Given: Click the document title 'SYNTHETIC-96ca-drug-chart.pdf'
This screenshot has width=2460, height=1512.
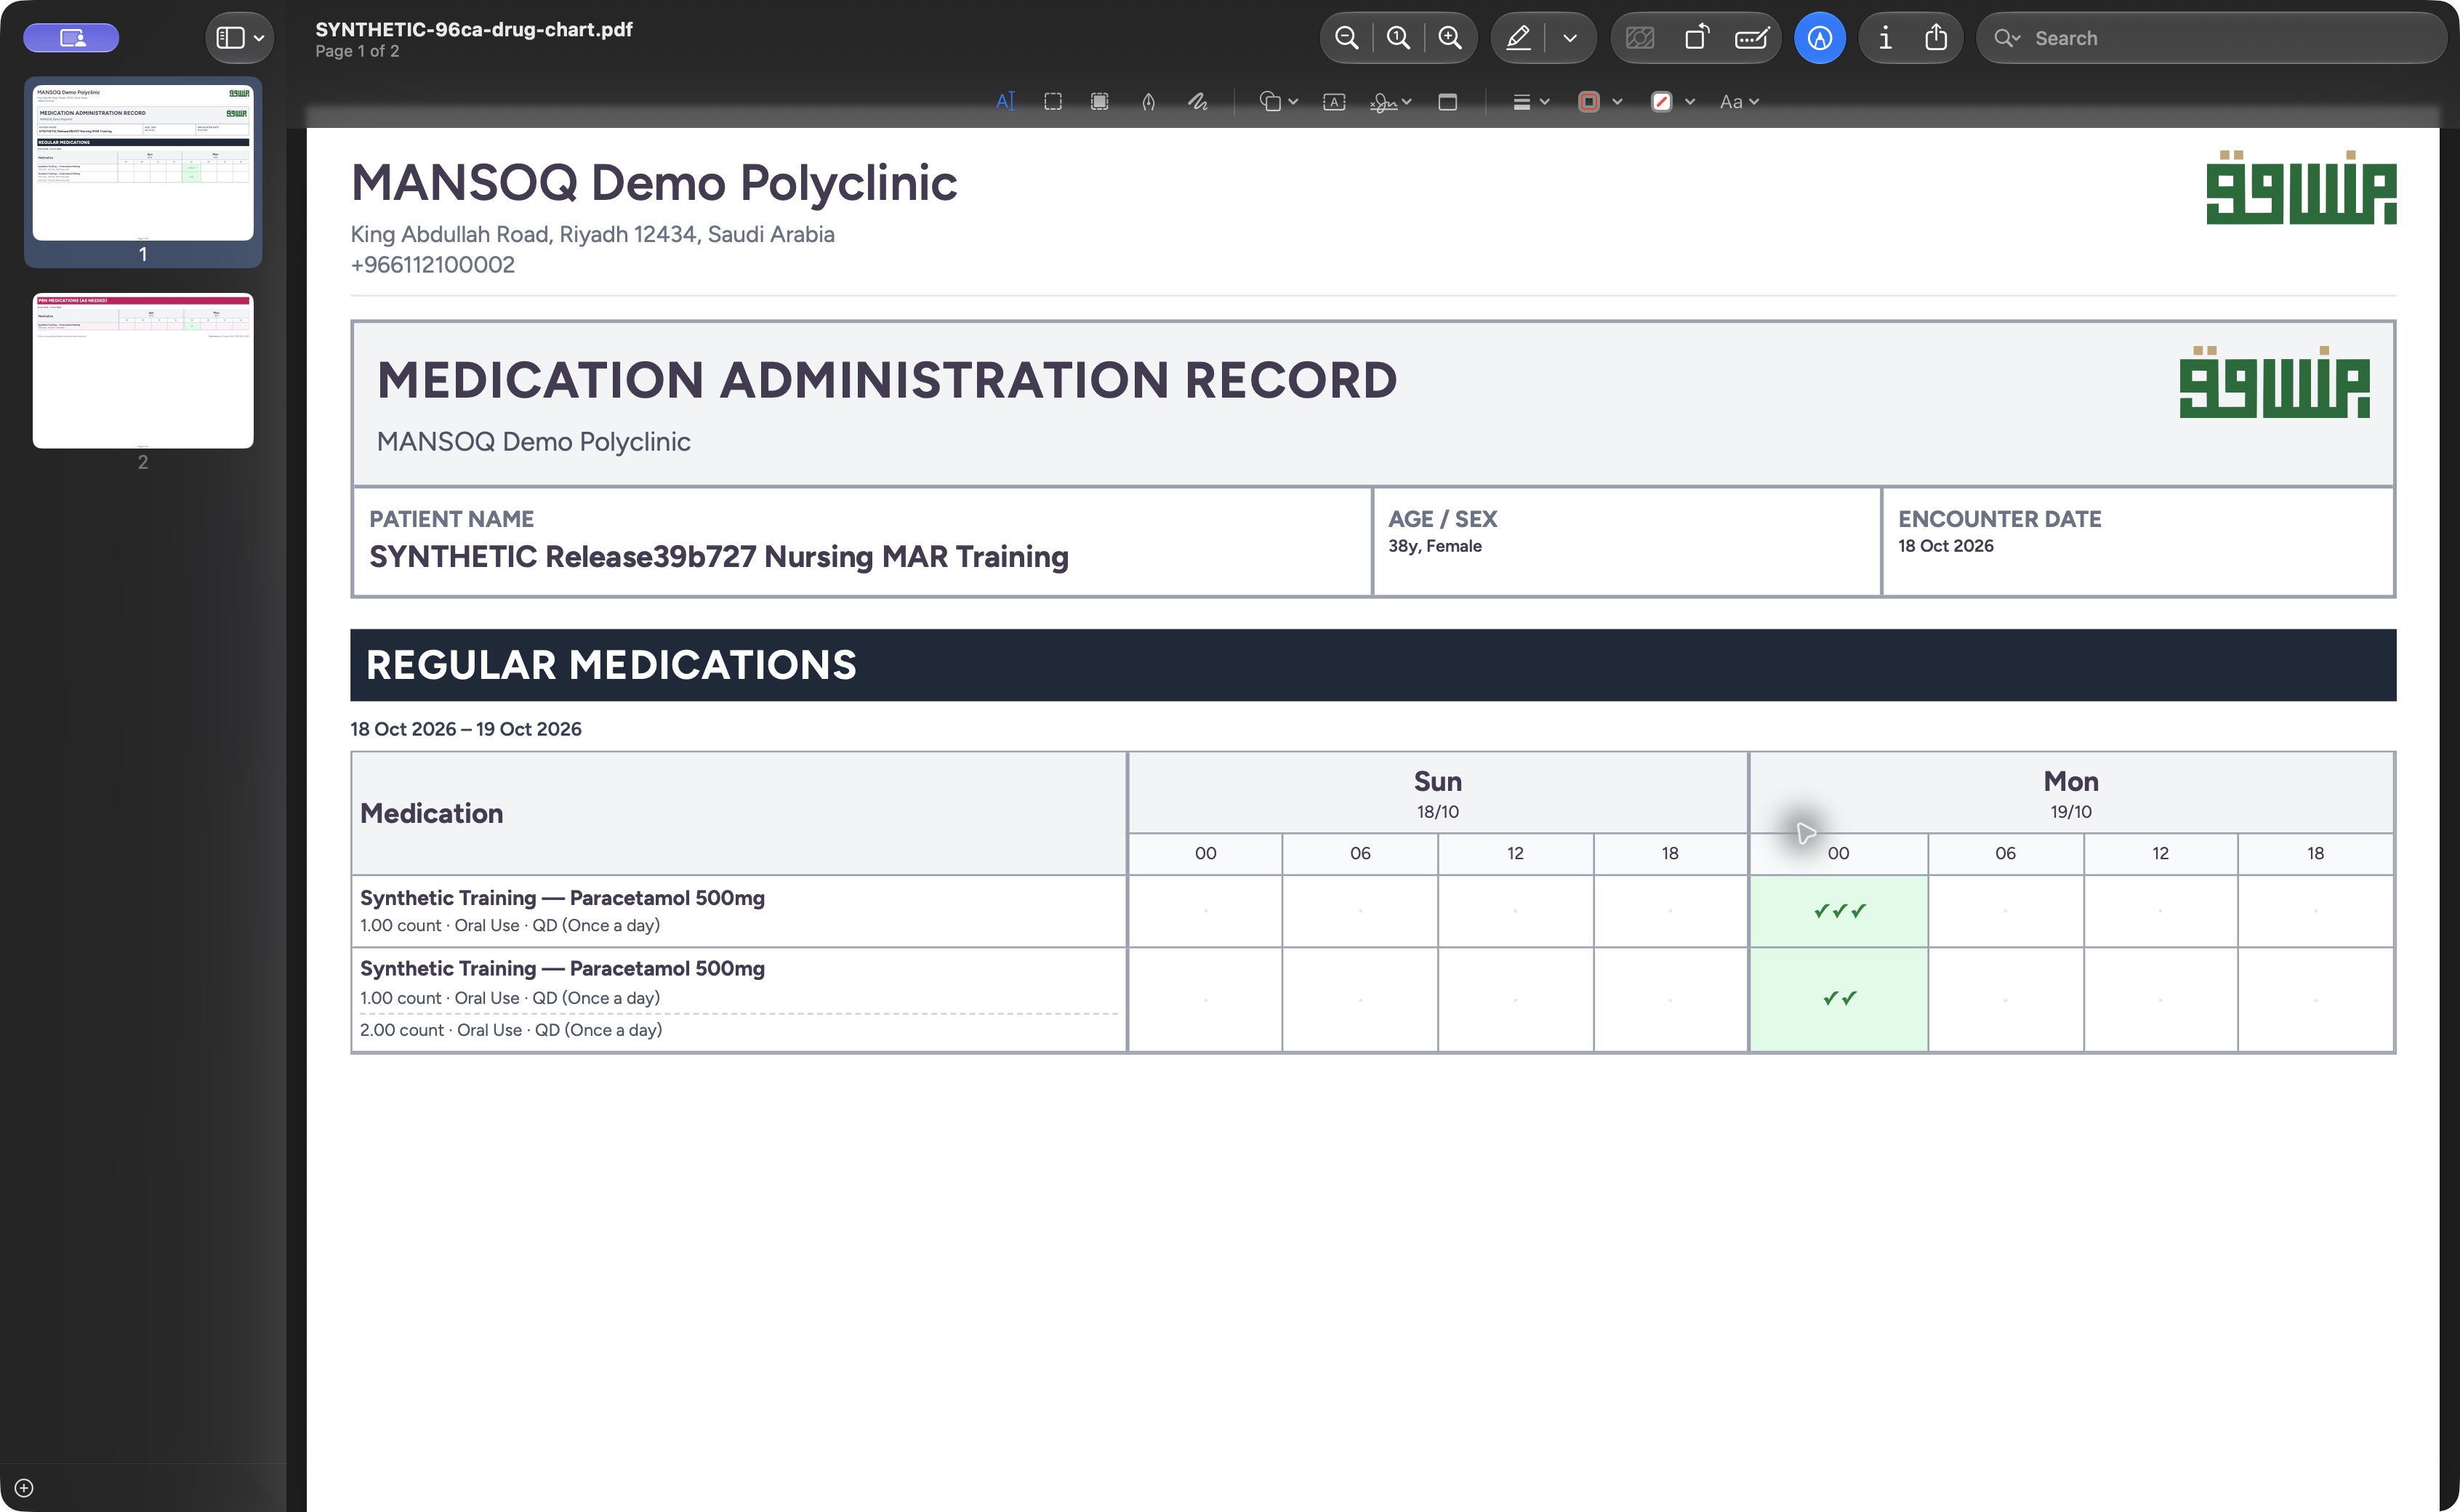Looking at the screenshot, I should tap(474, 29).
